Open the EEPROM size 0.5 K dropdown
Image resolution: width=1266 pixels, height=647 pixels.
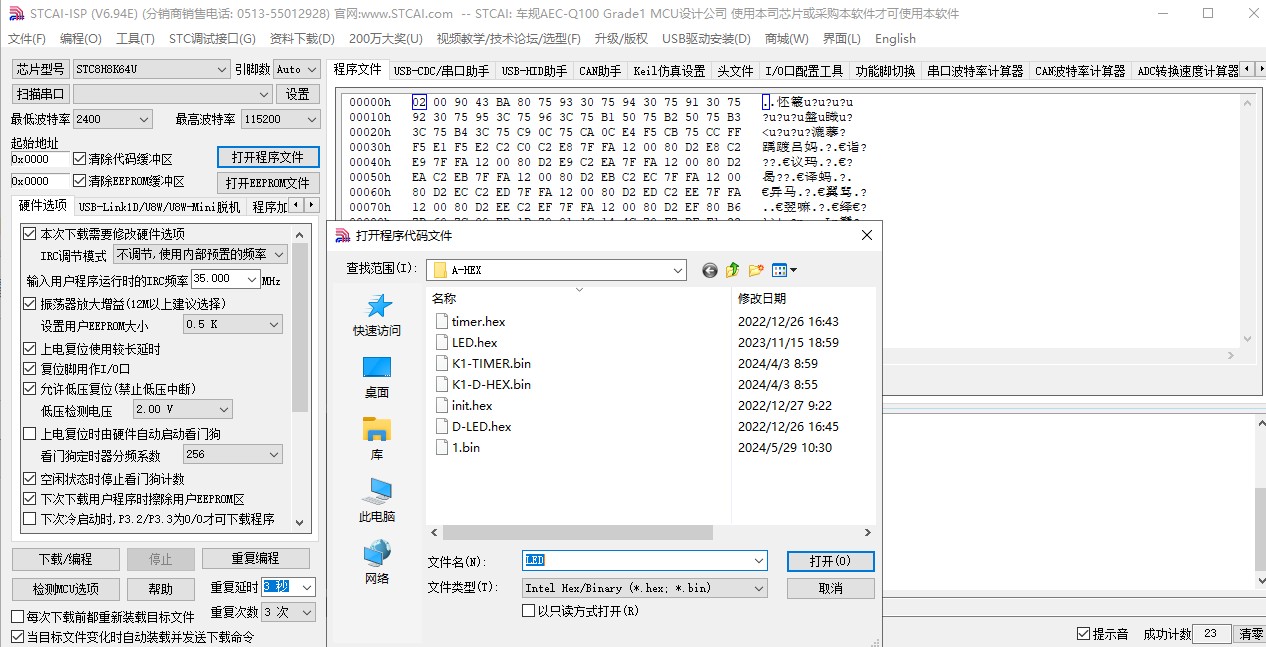point(233,325)
